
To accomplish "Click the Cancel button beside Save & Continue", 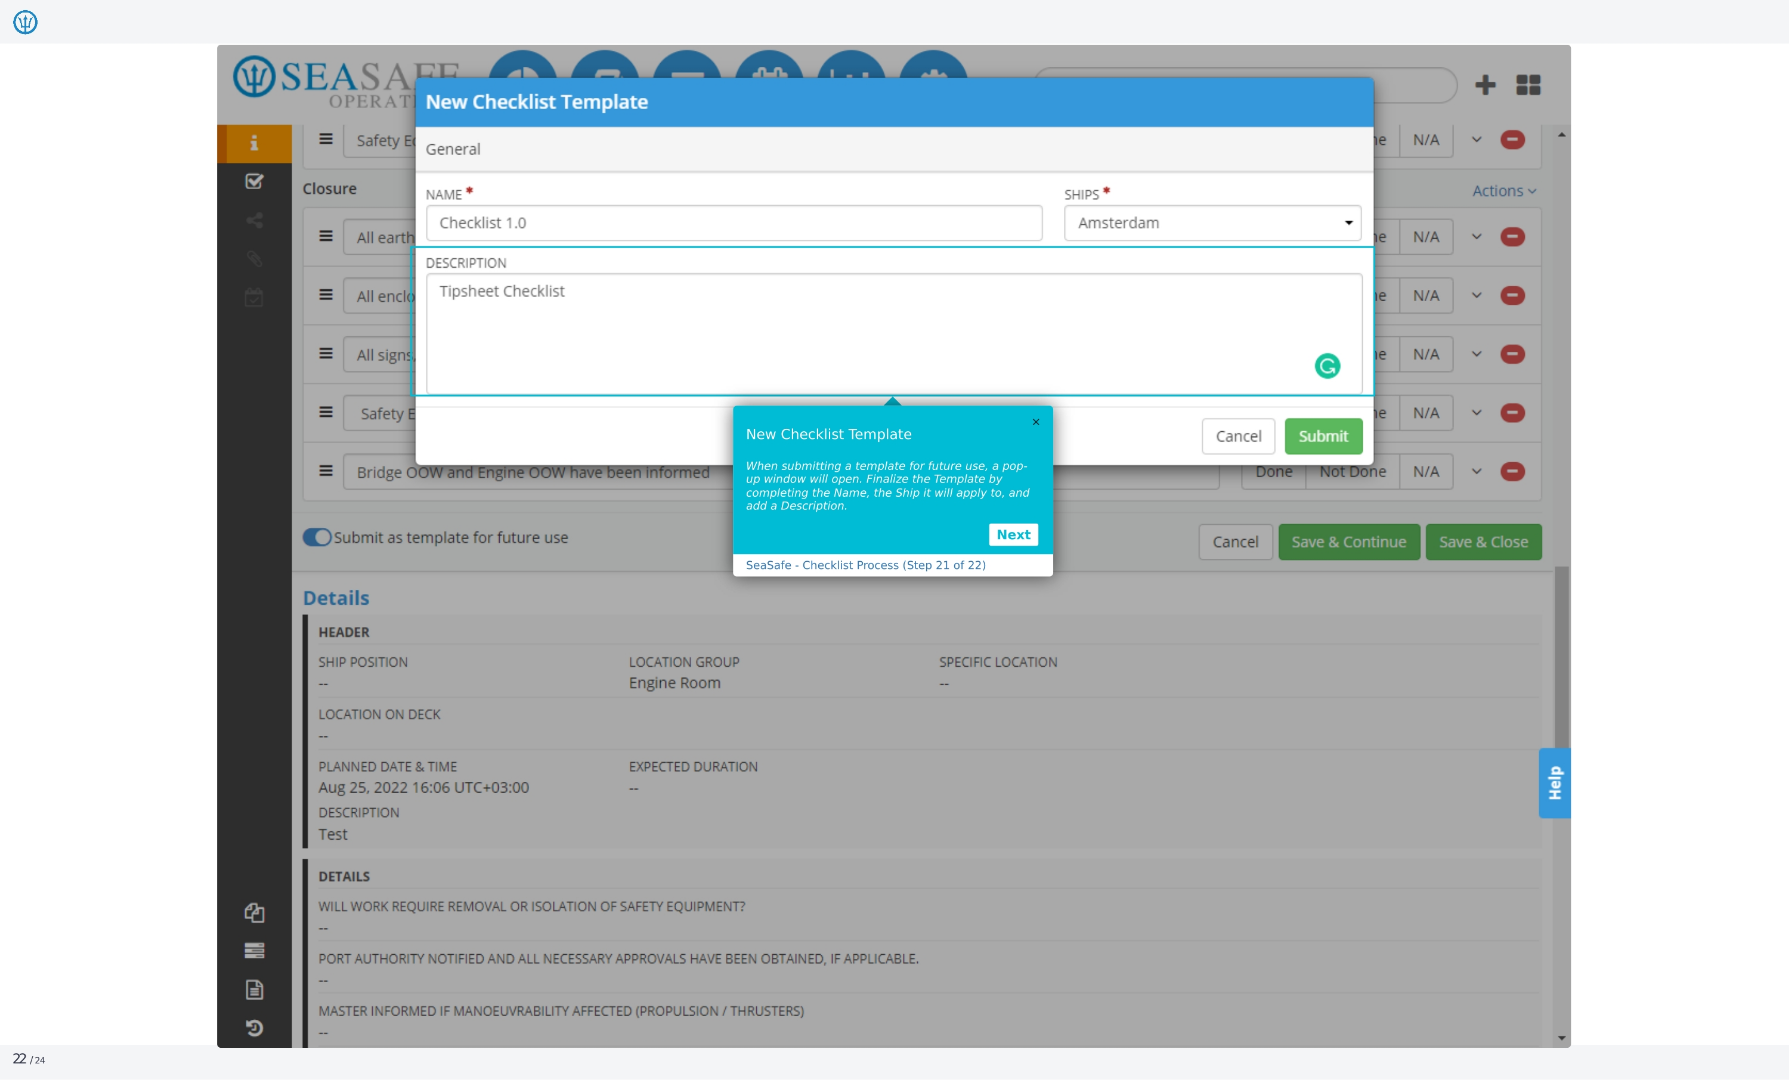I will 1235,542.
